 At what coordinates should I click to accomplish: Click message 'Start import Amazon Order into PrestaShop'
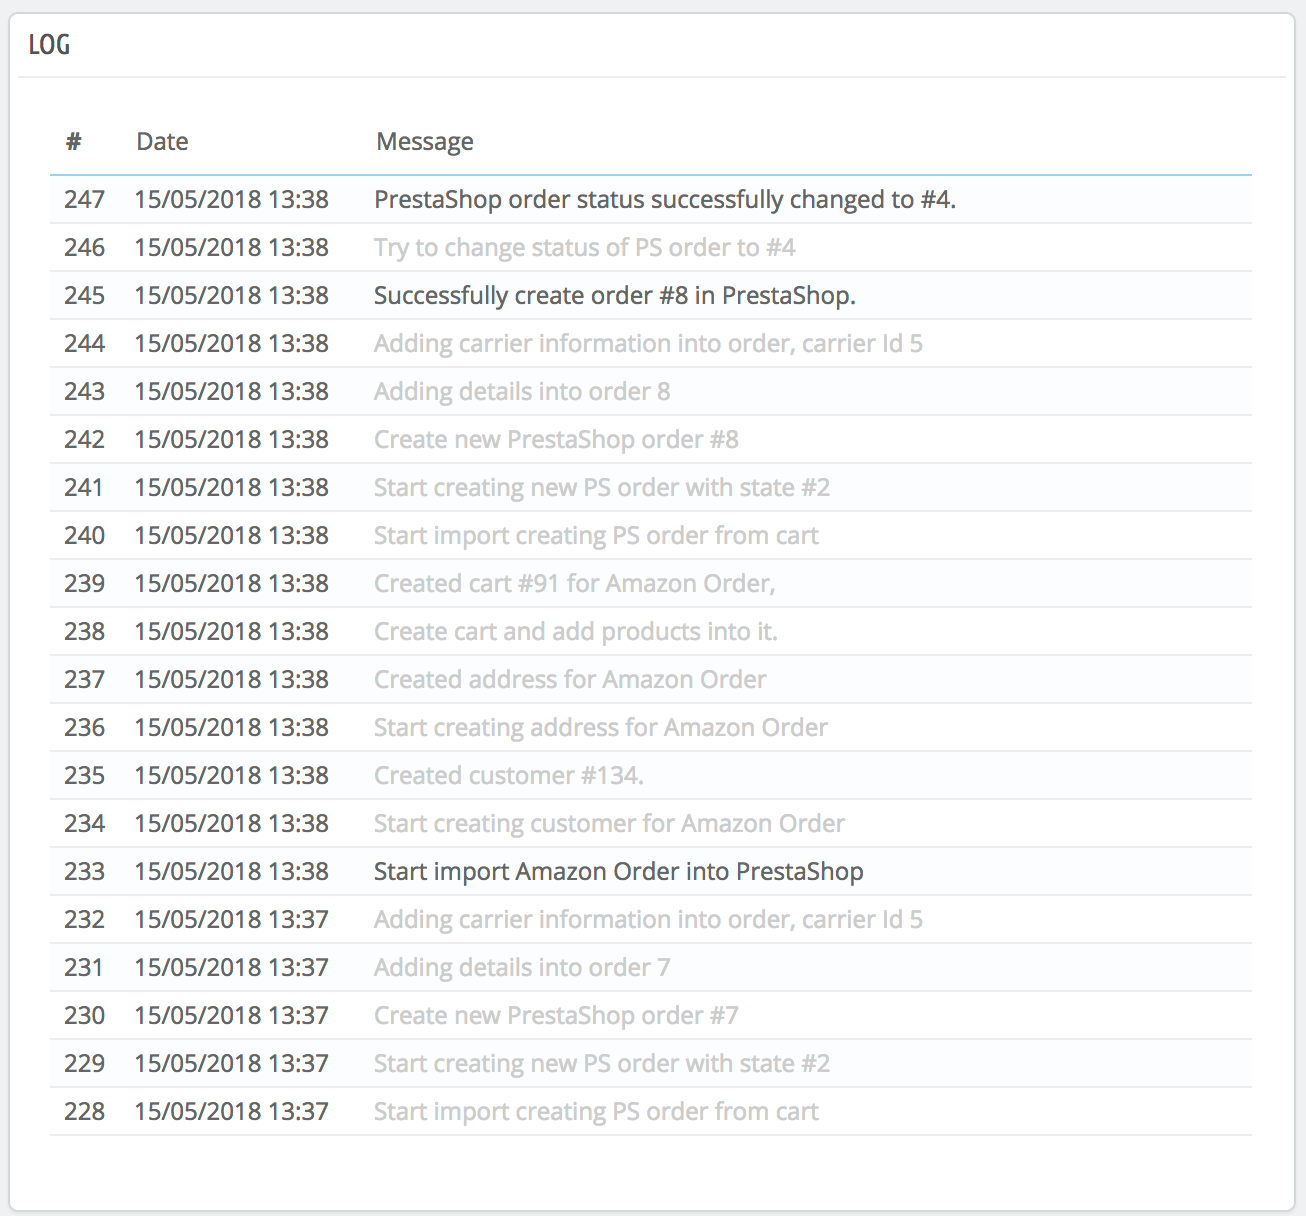click(x=619, y=871)
